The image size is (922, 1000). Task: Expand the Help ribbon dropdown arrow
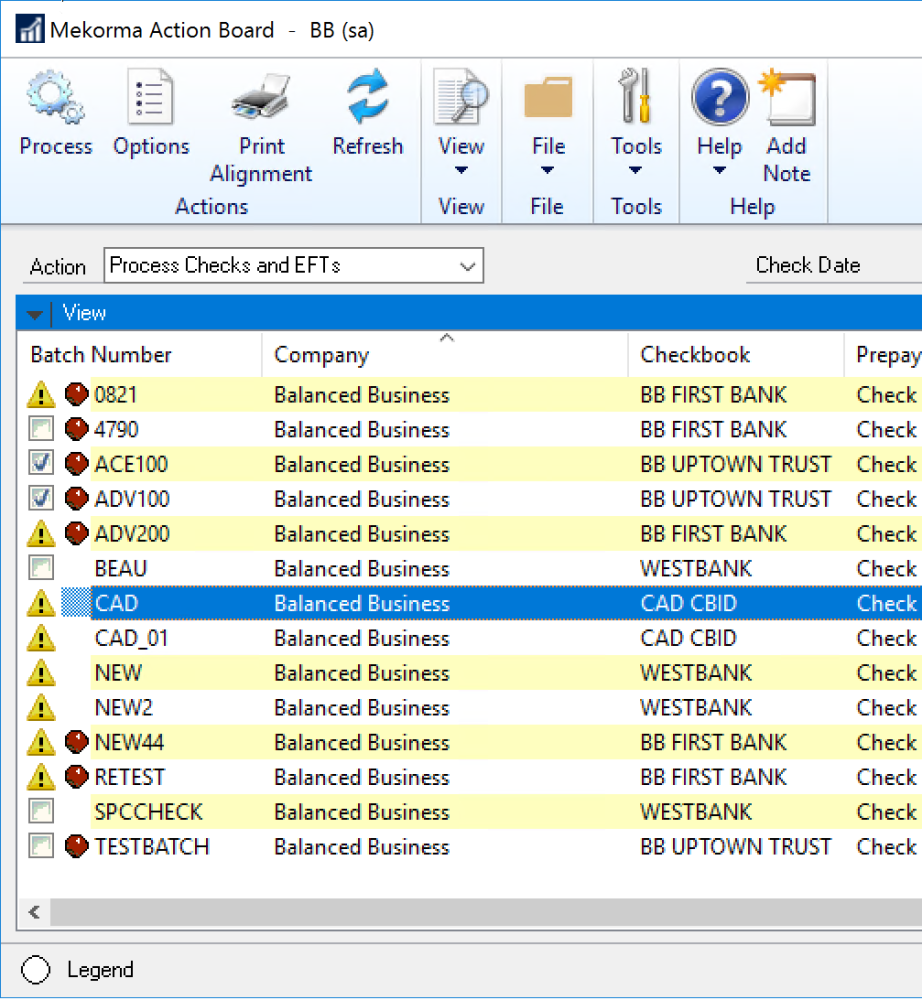[x=719, y=170]
